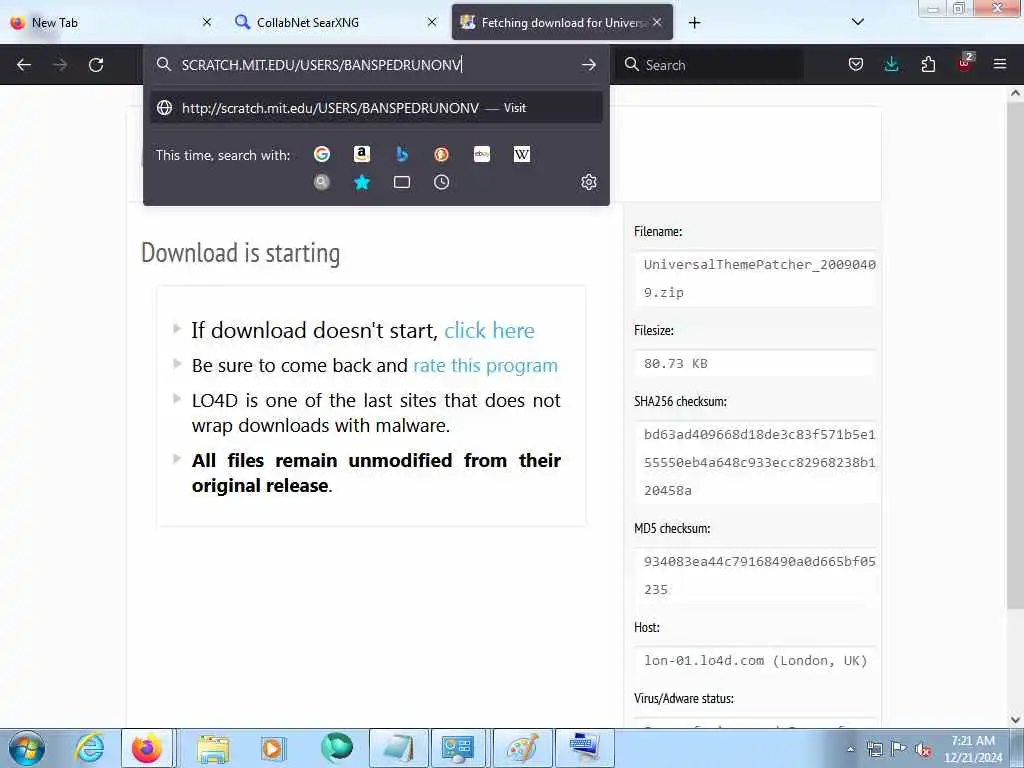
Task: Search with DuckDuckGo this time
Action: pyautogui.click(x=441, y=154)
